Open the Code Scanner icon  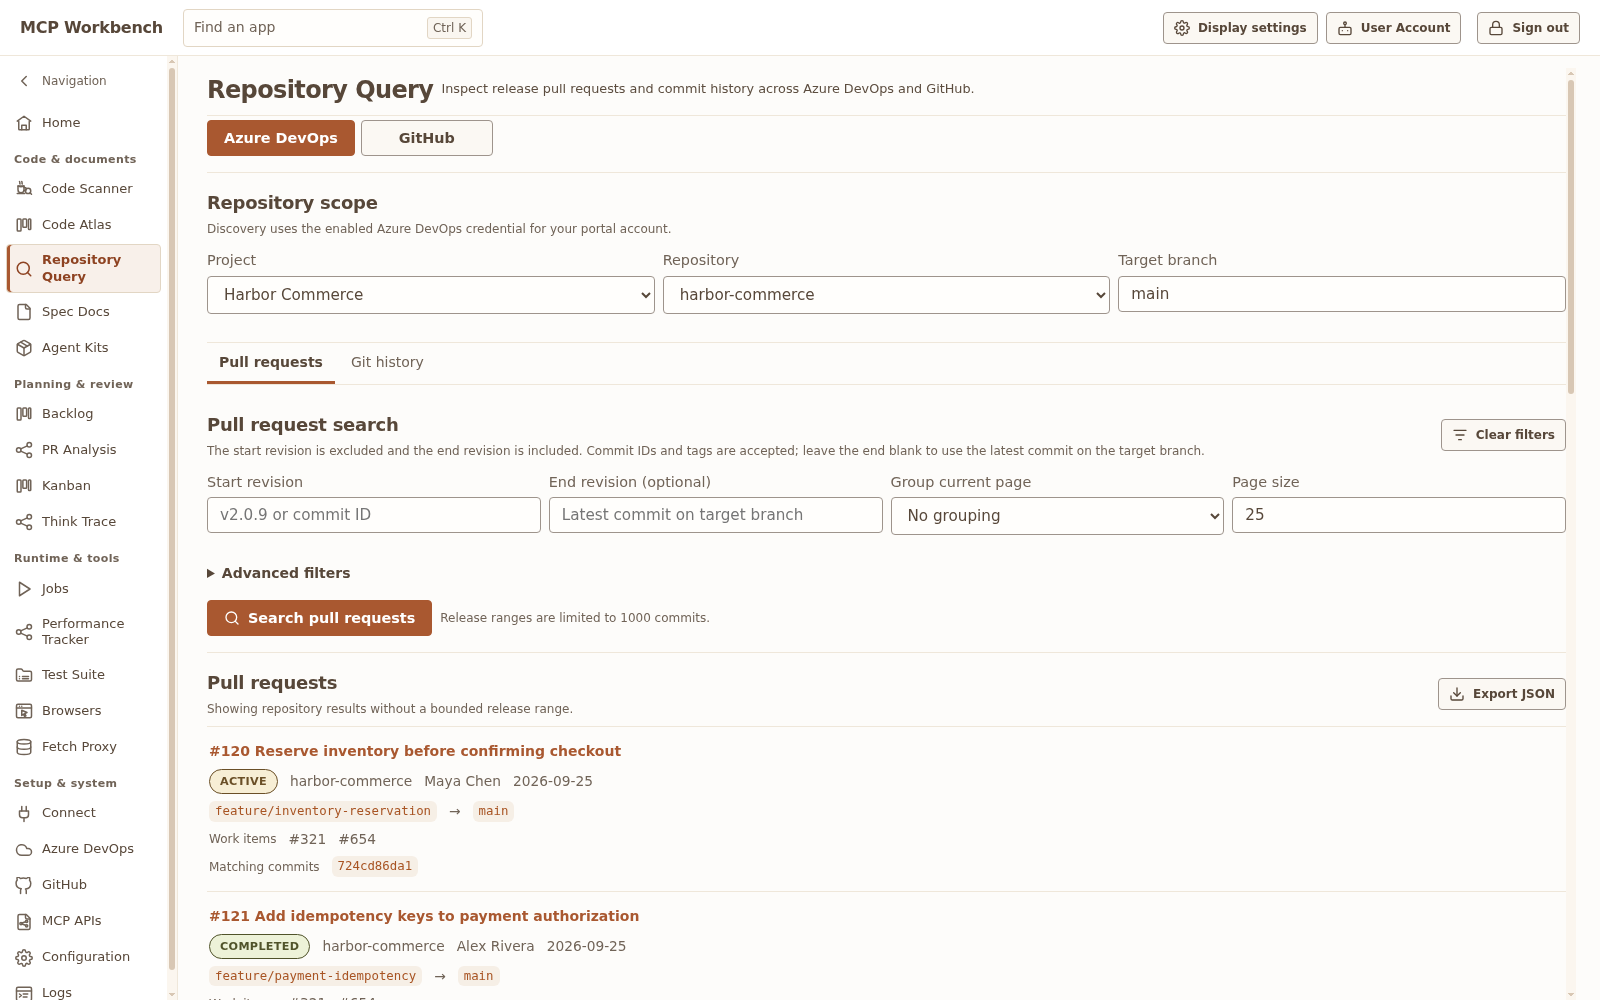(24, 189)
